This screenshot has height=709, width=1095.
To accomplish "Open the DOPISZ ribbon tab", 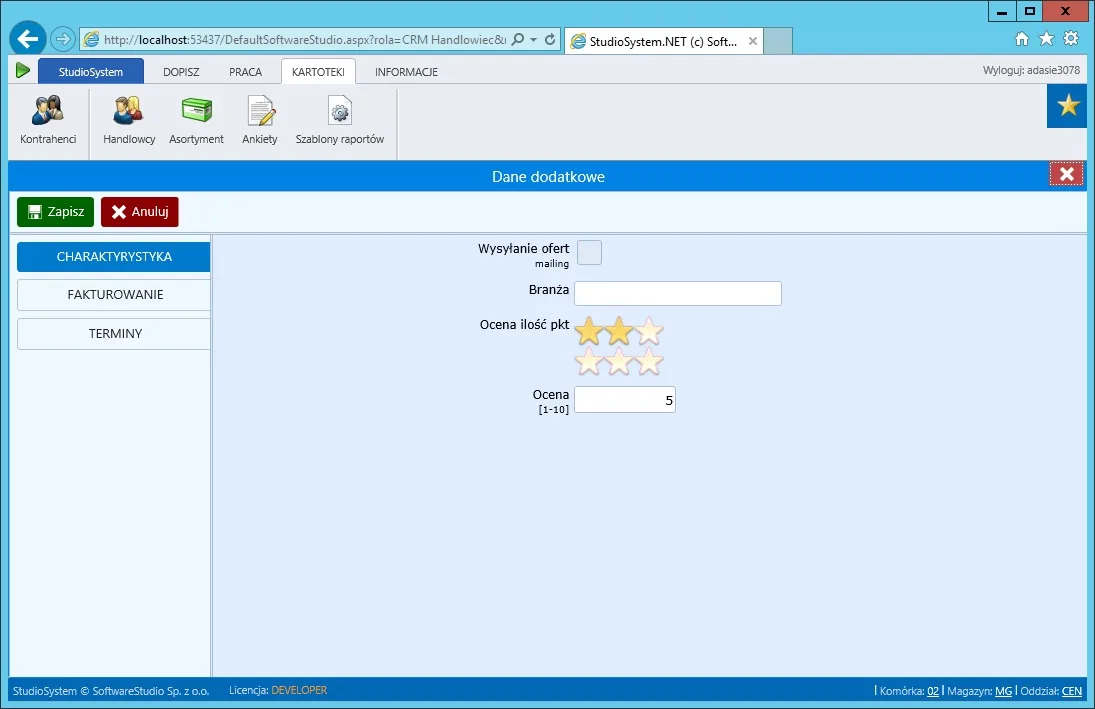I will coord(182,71).
